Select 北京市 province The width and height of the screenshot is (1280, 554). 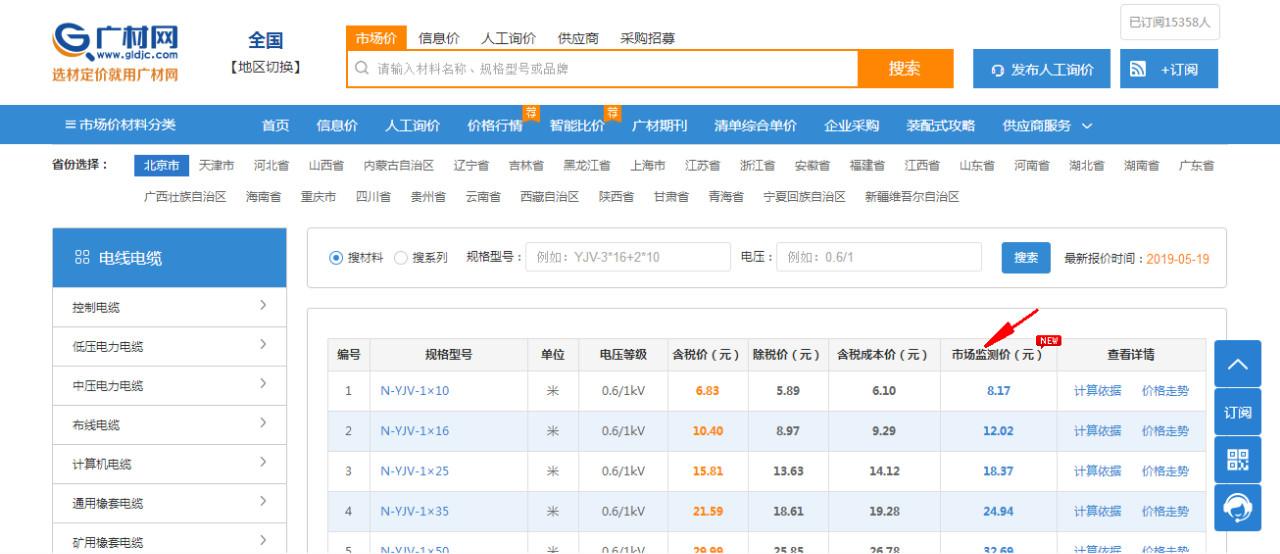point(161,165)
